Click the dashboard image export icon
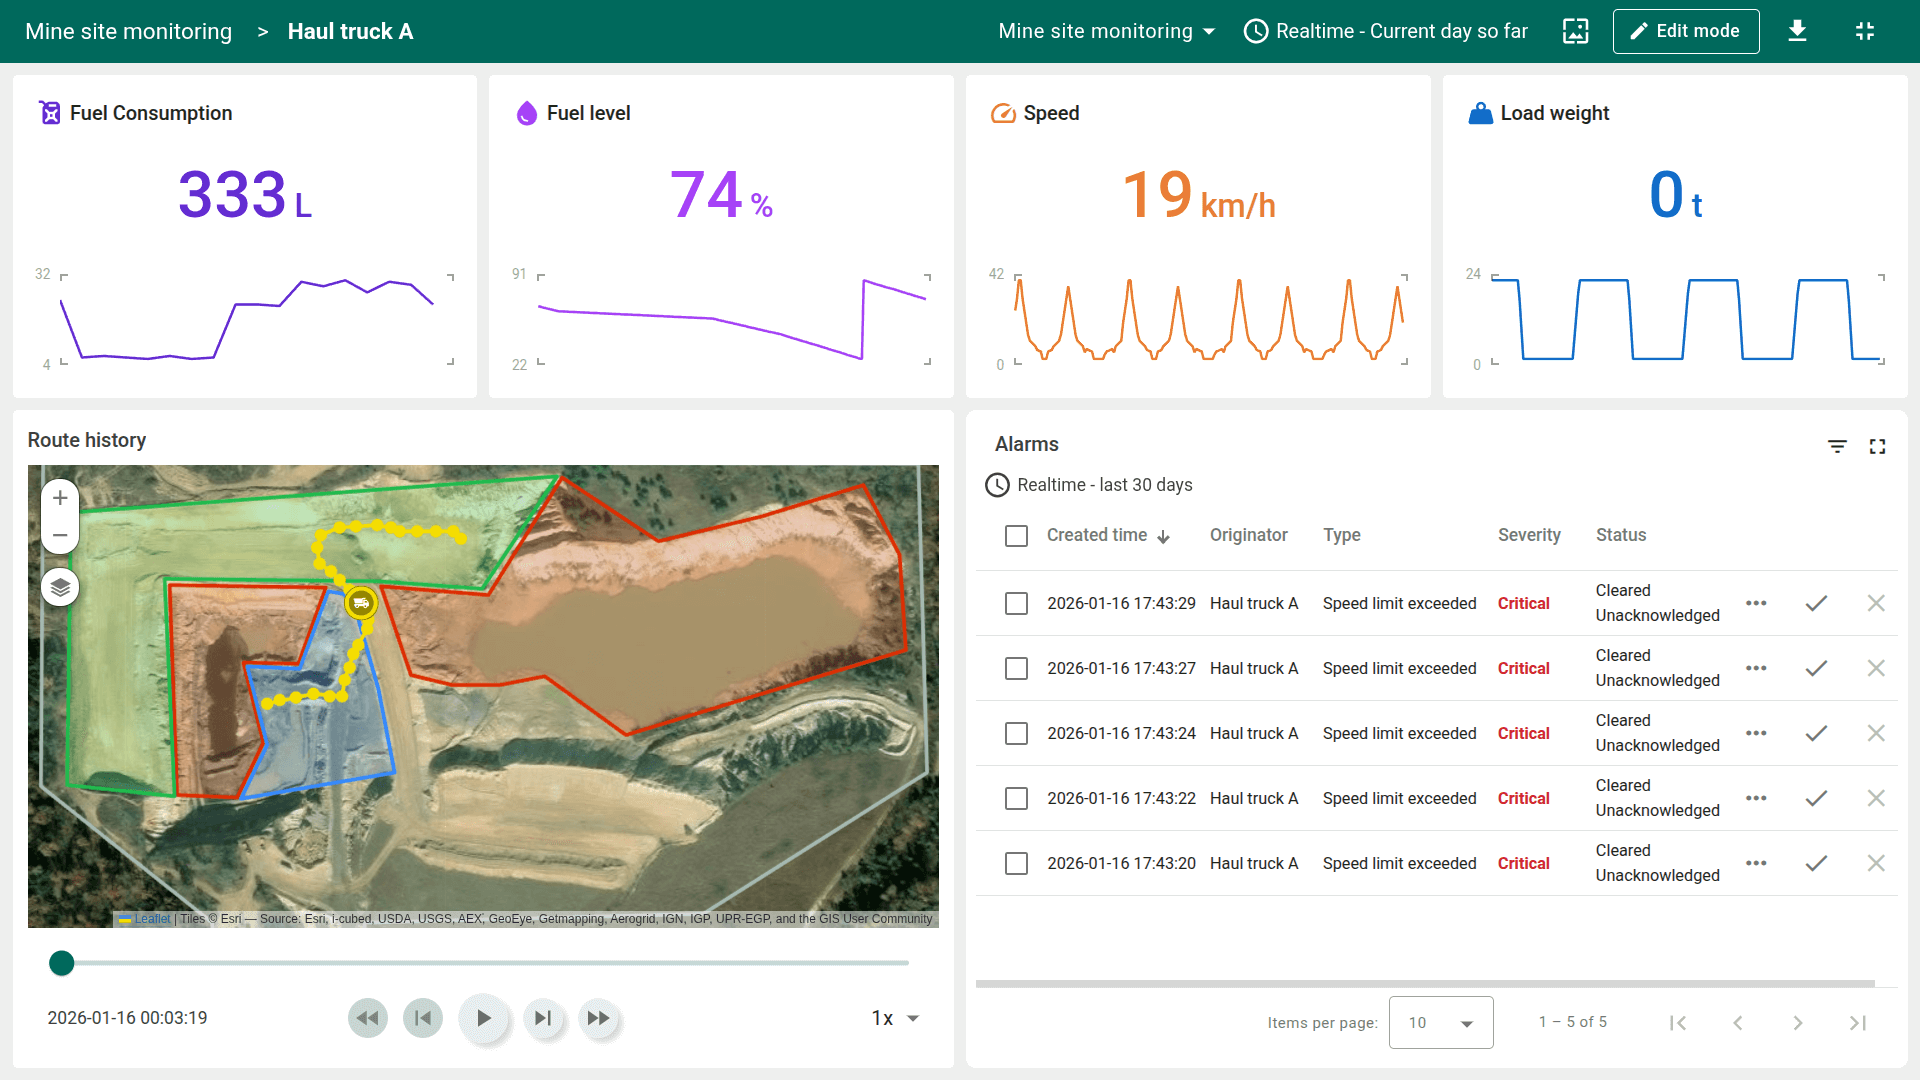1920x1080 pixels. 1575,31
